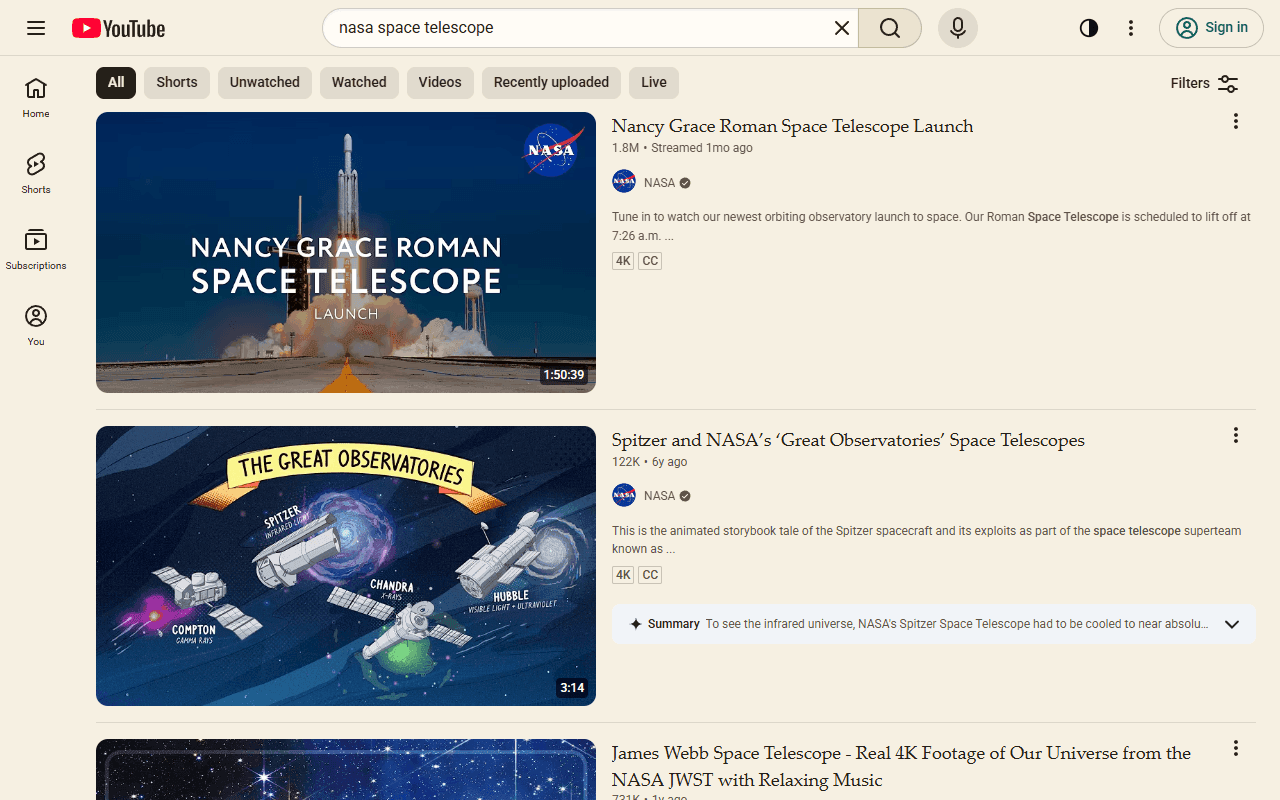Image resolution: width=1280 pixels, height=800 pixels.
Task: Select the Shorts filter chip
Action: tap(177, 83)
